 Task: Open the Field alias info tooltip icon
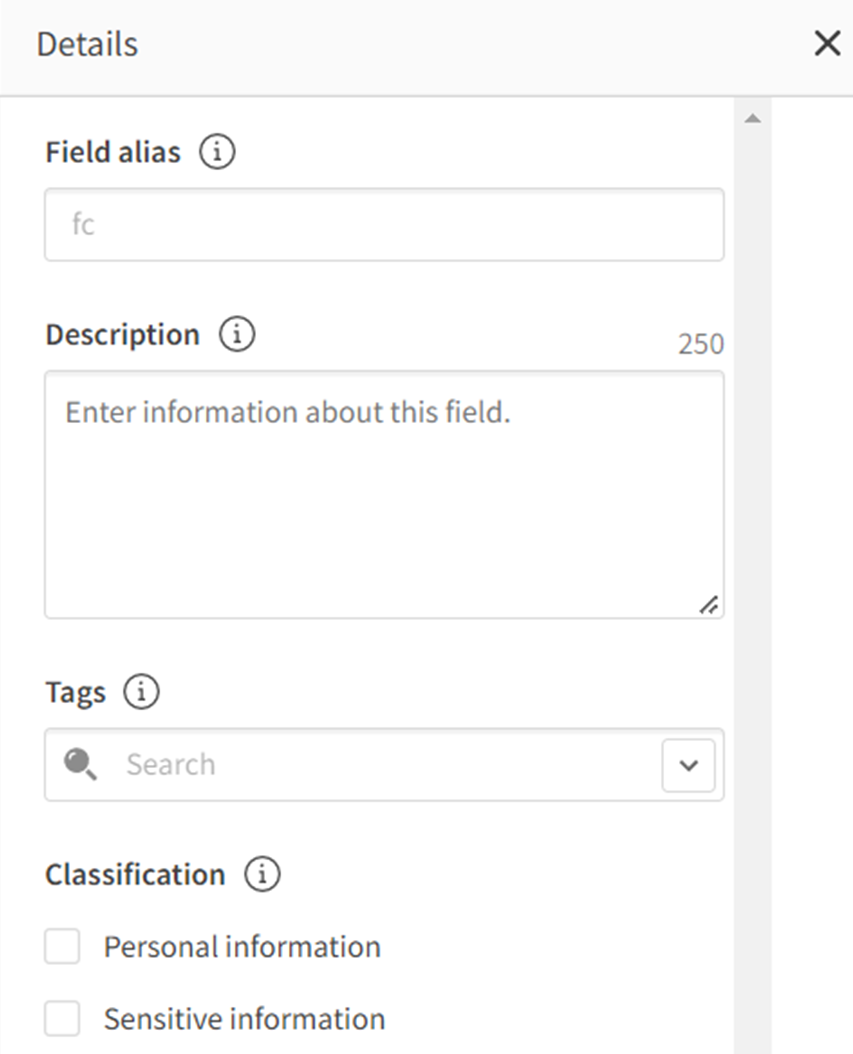coord(217,151)
